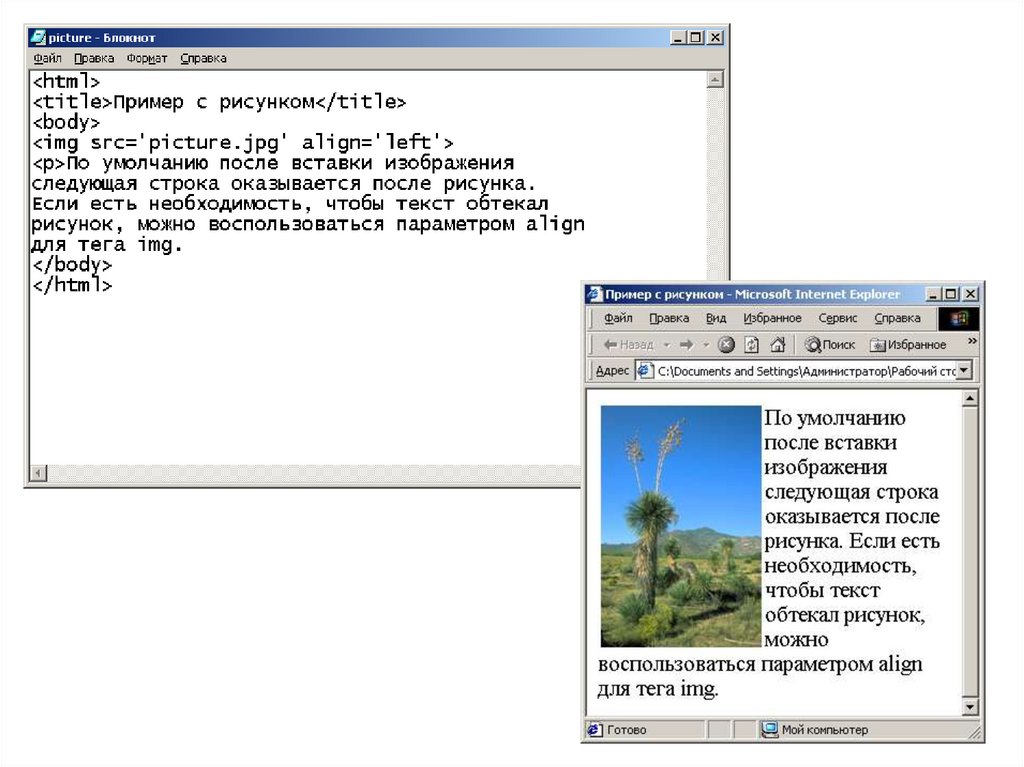This screenshot has height=767, width=1024.
Task: Click the Home page icon
Action: point(777,344)
